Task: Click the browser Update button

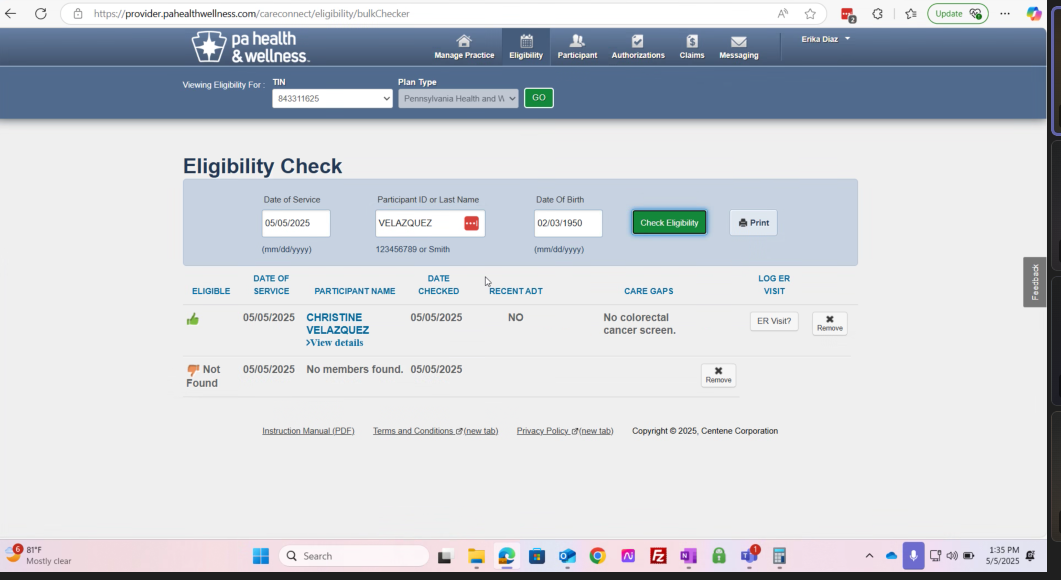Action: point(957,14)
